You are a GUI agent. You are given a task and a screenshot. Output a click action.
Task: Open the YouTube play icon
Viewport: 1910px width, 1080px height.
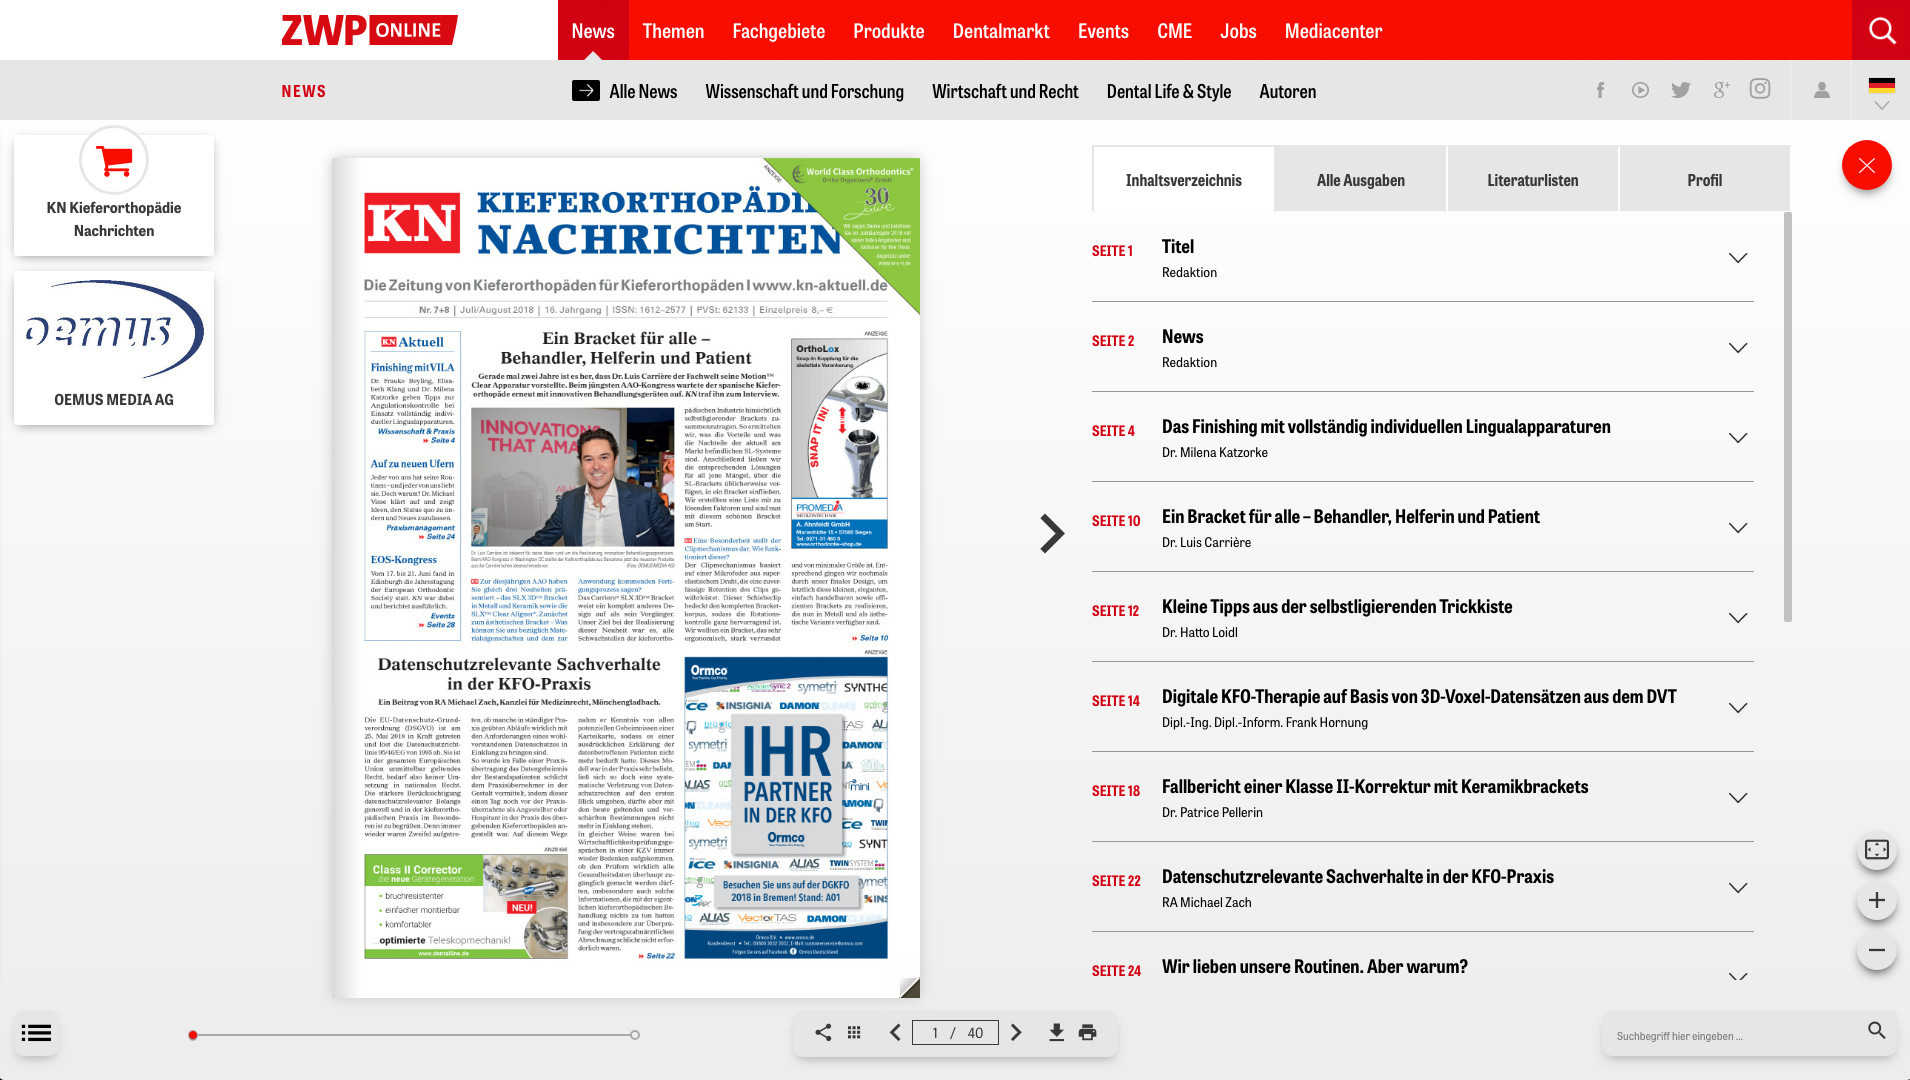pos(1640,90)
